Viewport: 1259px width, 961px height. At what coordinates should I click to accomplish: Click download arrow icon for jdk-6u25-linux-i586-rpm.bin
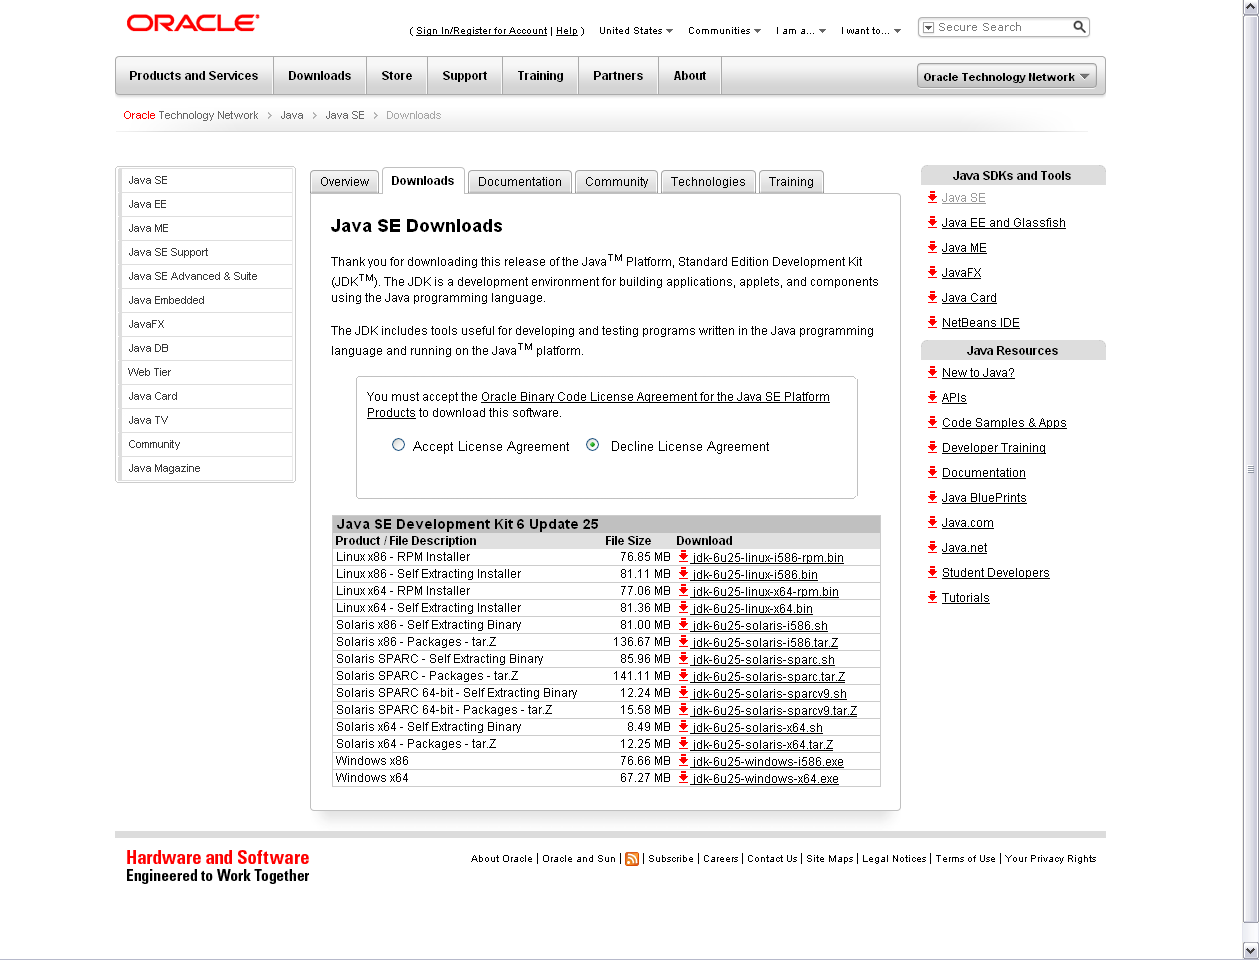(x=684, y=557)
